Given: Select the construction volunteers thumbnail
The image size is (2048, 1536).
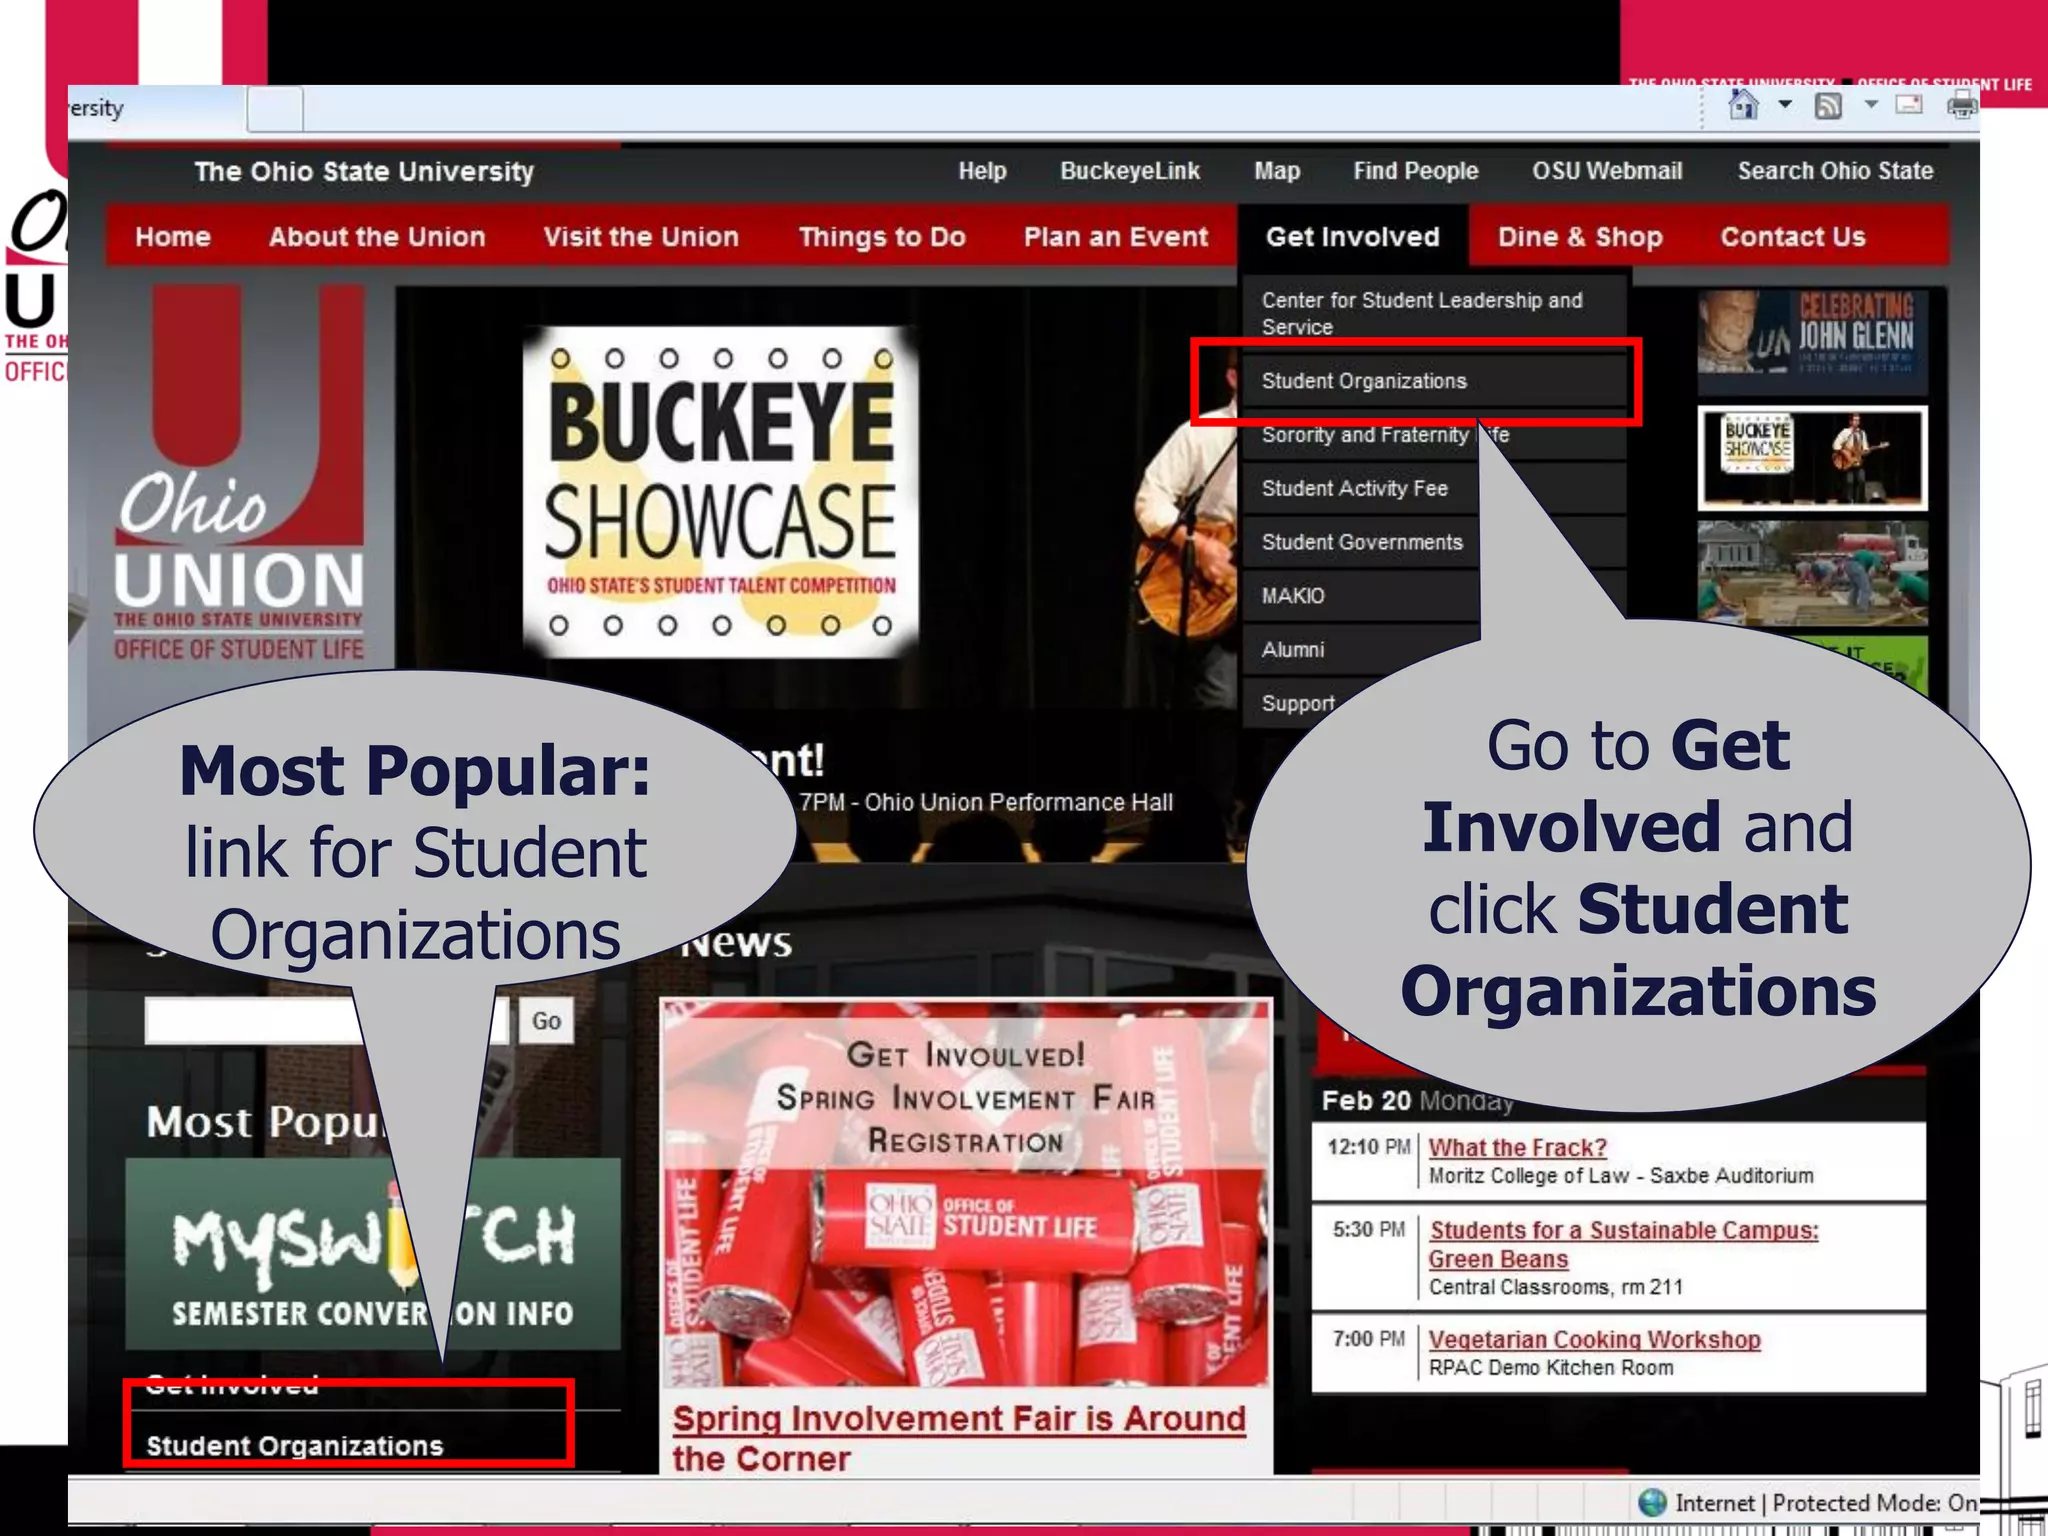Looking at the screenshot, I should [x=1812, y=572].
